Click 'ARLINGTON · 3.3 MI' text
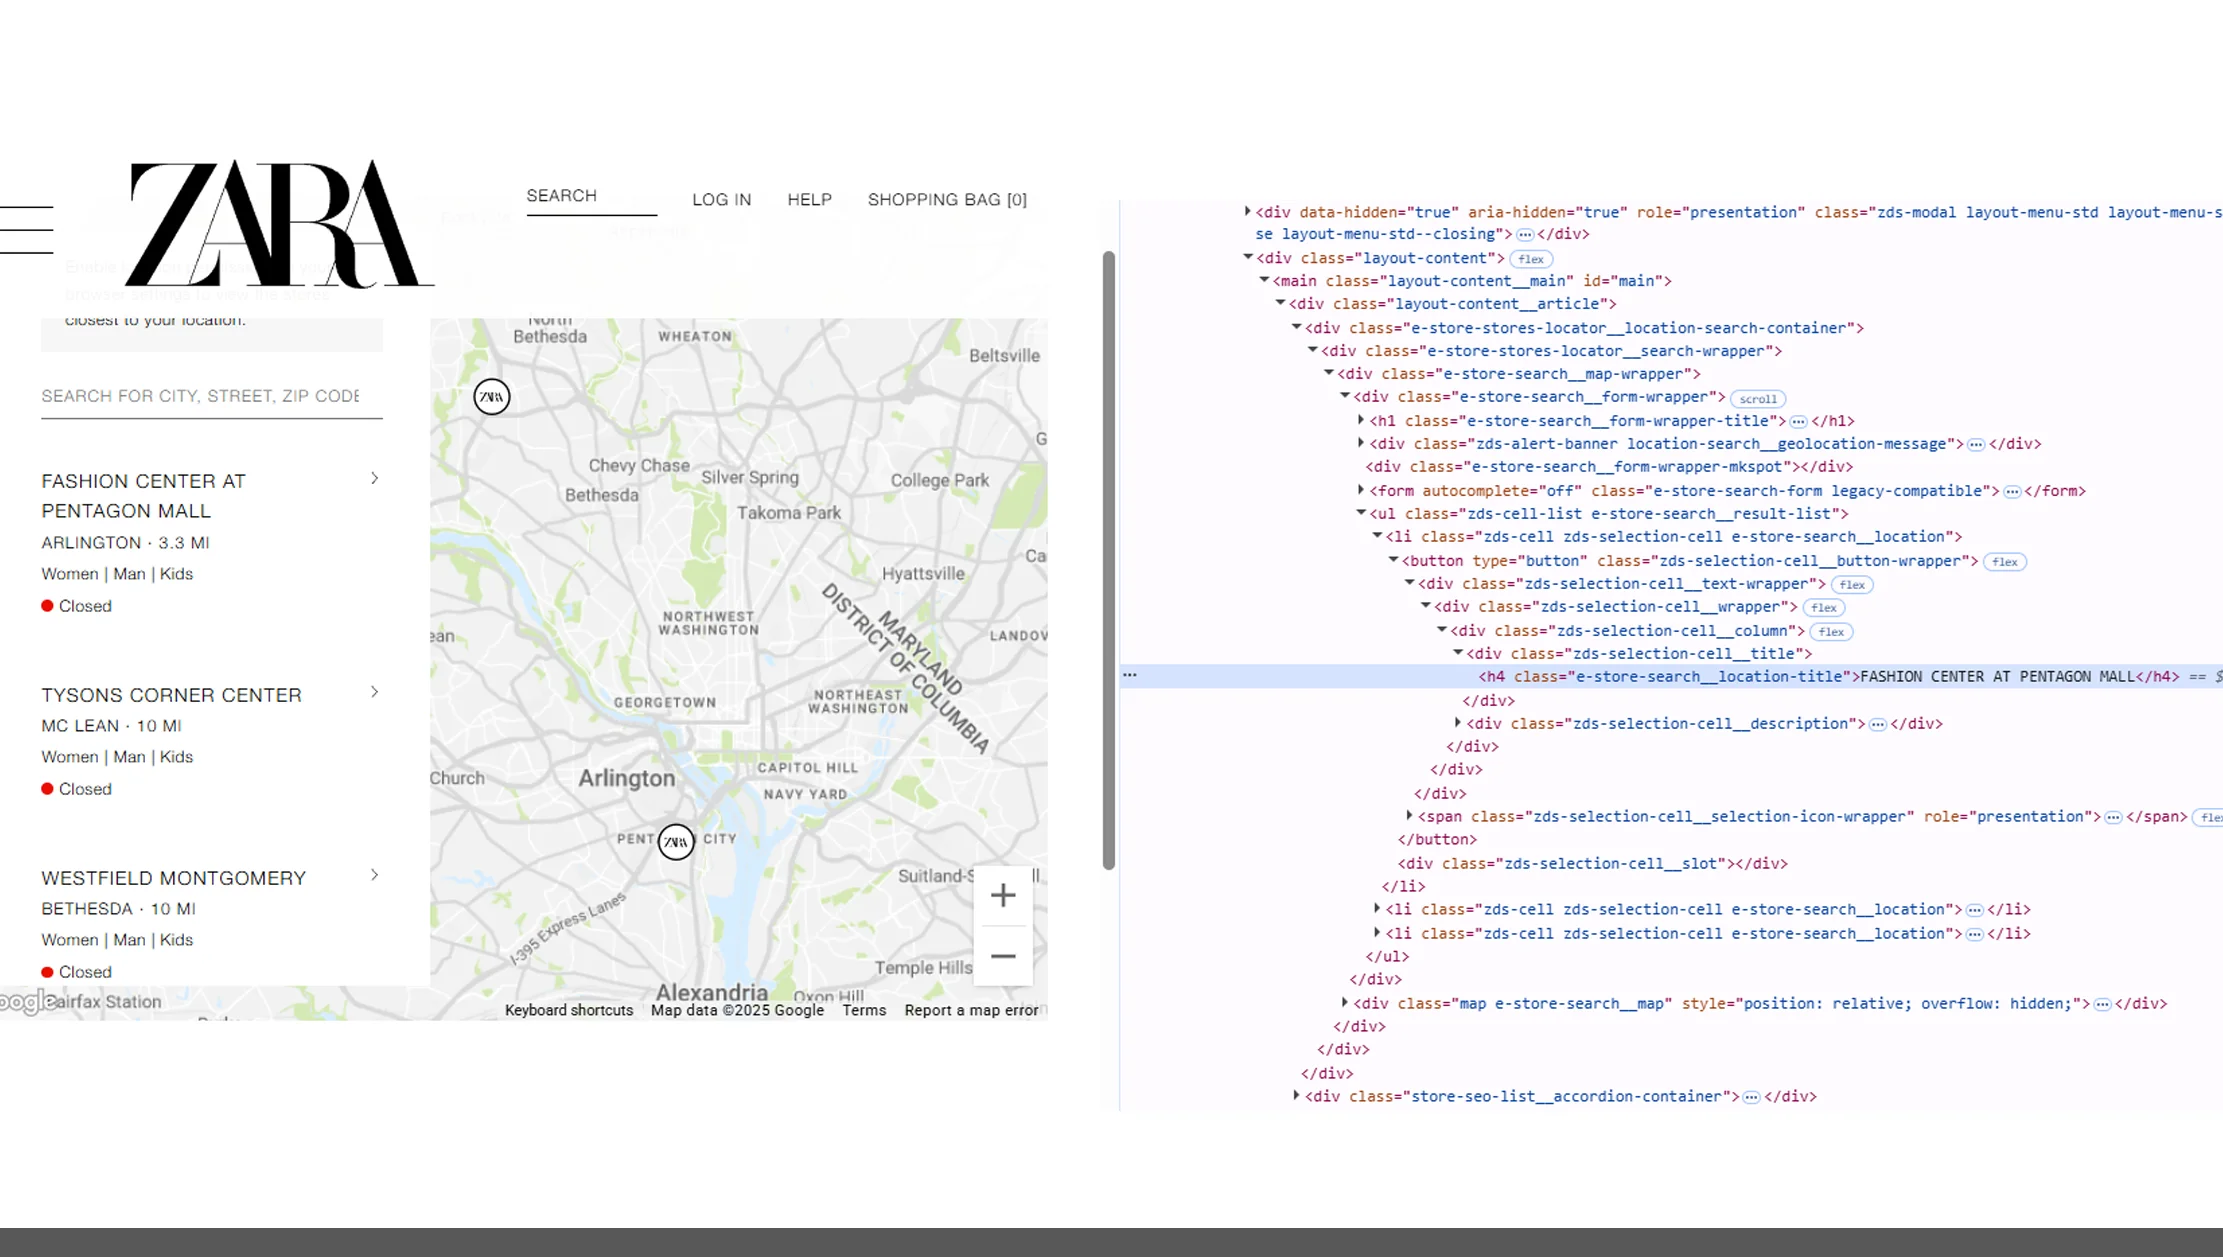Image resolution: width=2223 pixels, height=1257 pixels. tap(125, 543)
